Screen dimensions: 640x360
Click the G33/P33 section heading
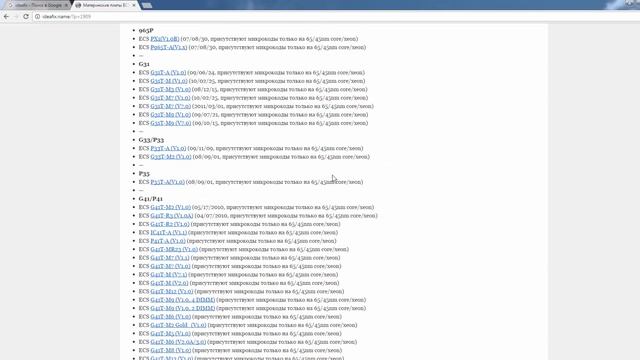pos(151,140)
